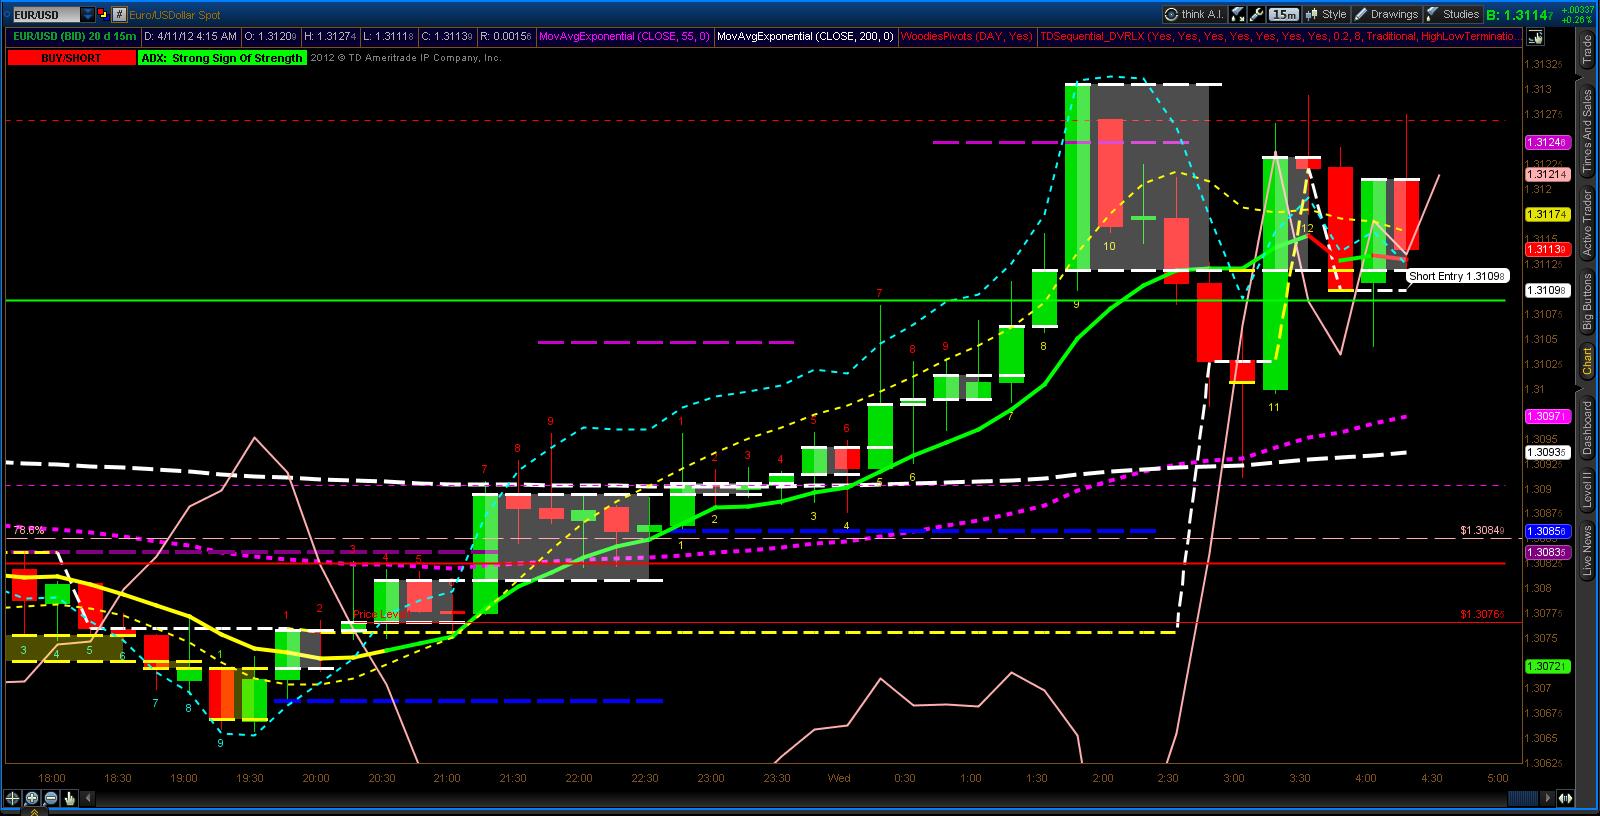The width and height of the screenshot is (1600, 816).
Task: Change the 15m timeframe button
Action: pos(1284,14)
